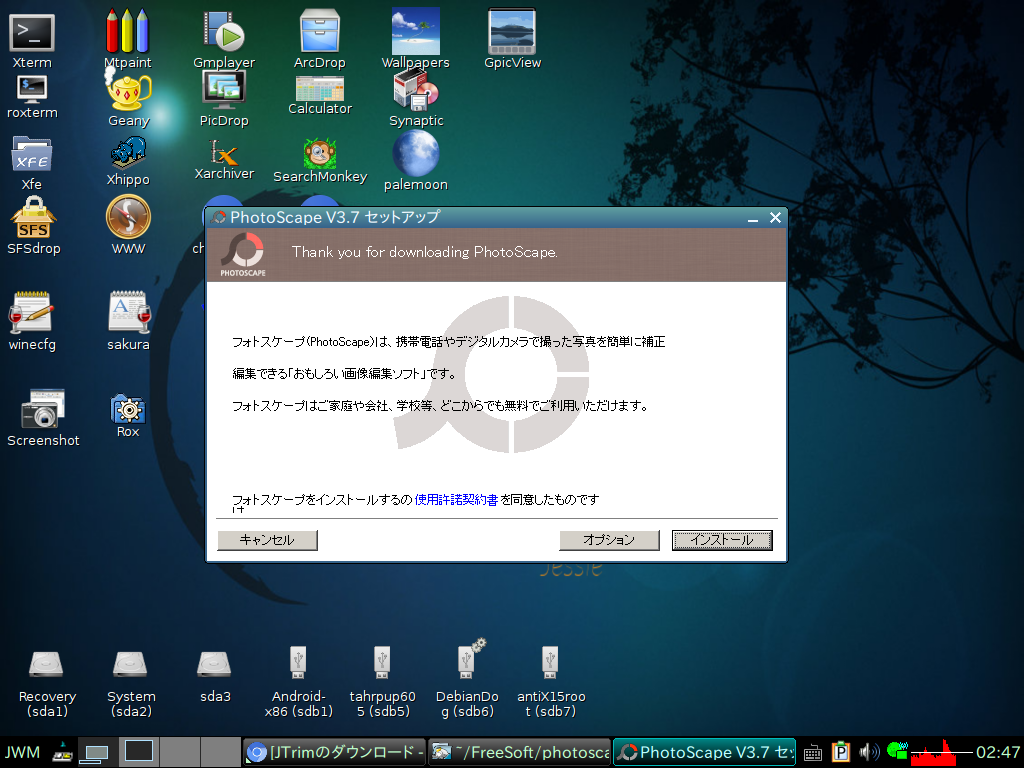Image resolution: width=1024 pixels, height=768 pixels.
Task: Open the 使用許諾契約書 license agreement link
Action: 456,500
